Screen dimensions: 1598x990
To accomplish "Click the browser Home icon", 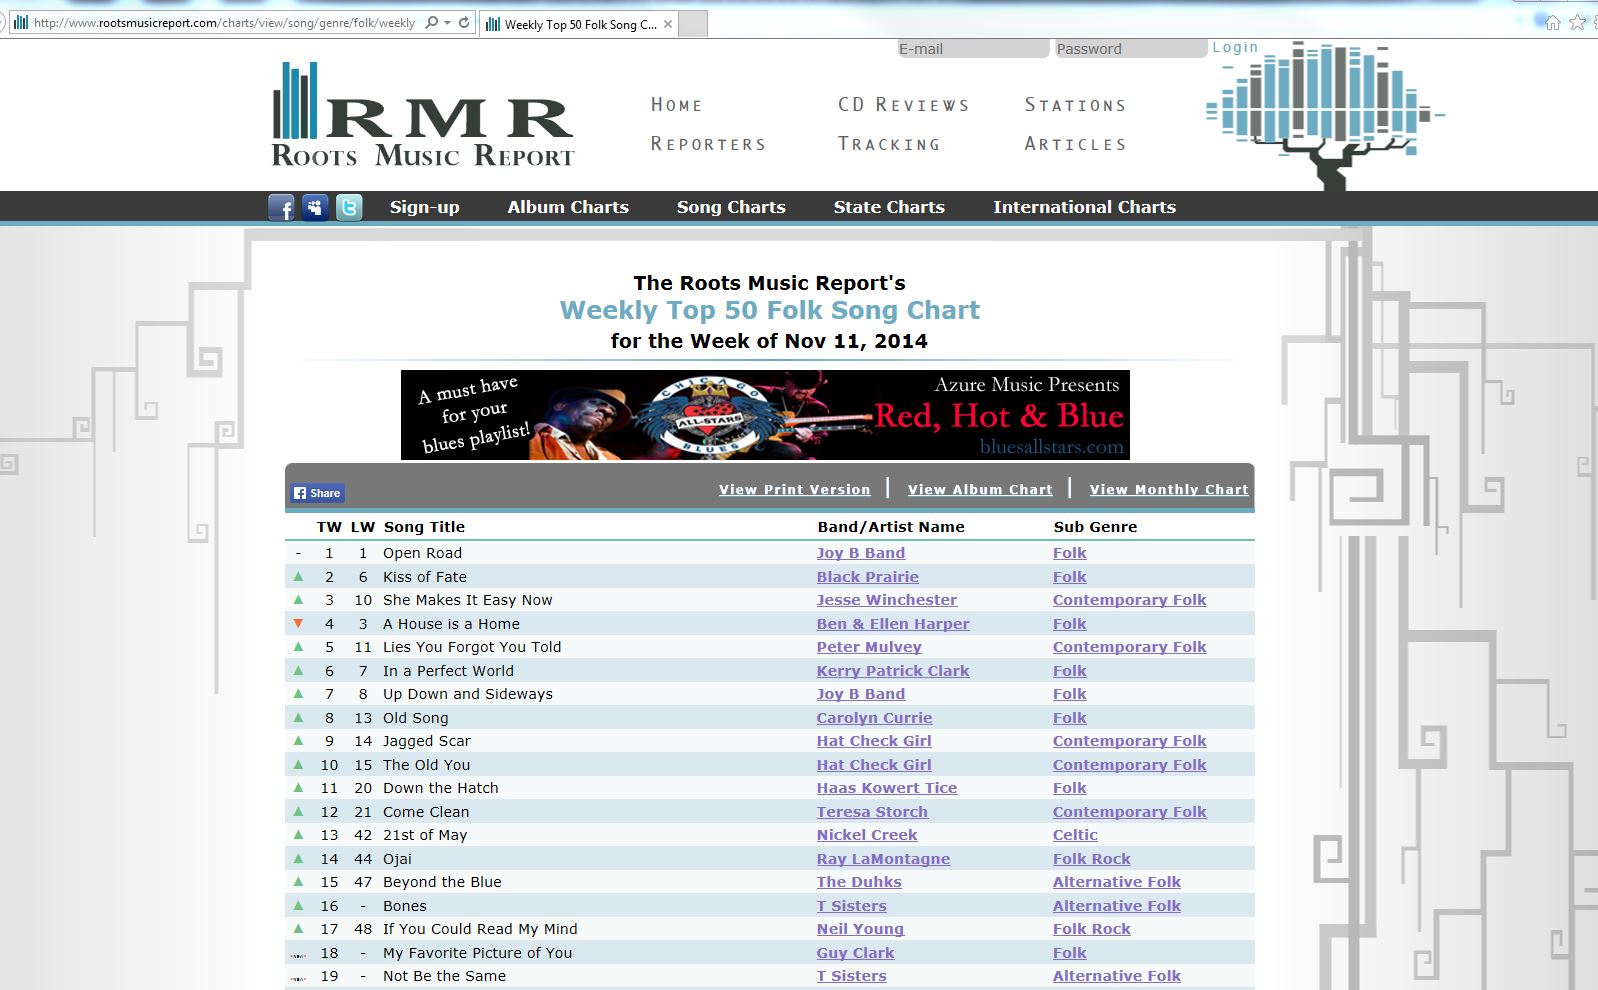I will tap(1552, 22).
